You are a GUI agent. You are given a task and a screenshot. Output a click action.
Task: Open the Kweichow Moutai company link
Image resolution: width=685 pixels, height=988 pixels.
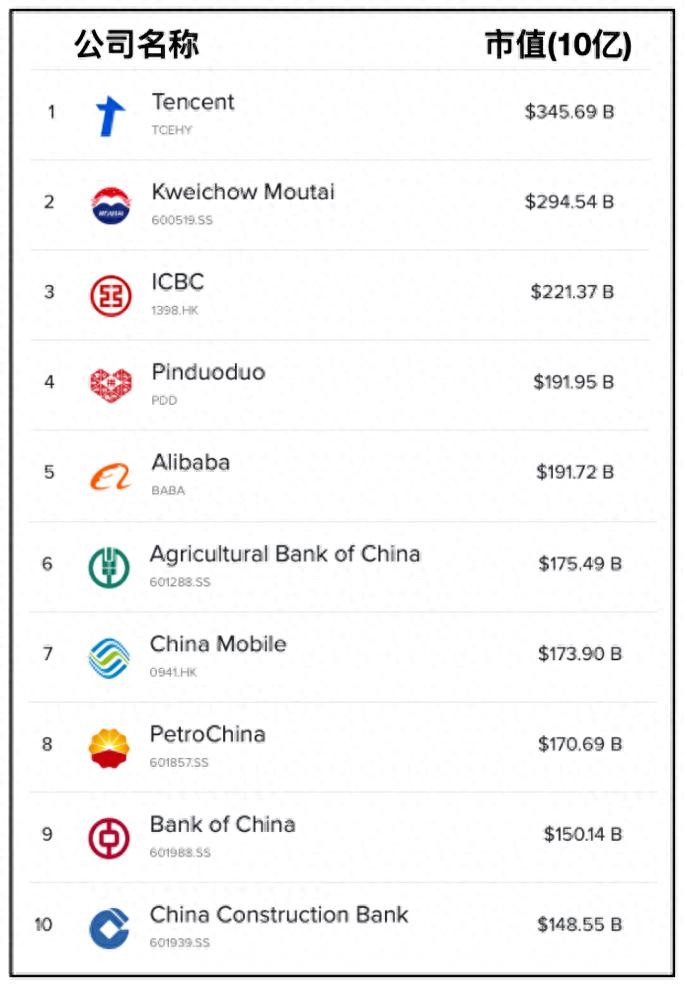(243, 192)
